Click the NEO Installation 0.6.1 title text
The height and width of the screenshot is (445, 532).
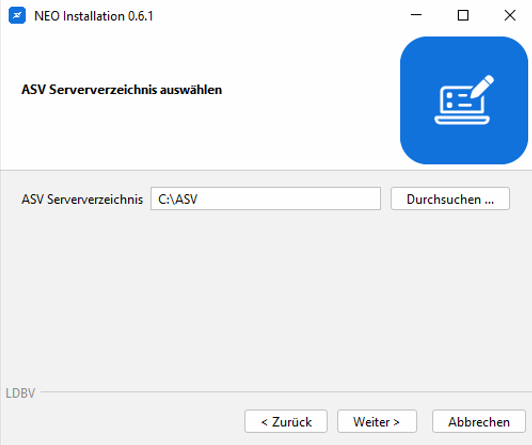point(94,16)
